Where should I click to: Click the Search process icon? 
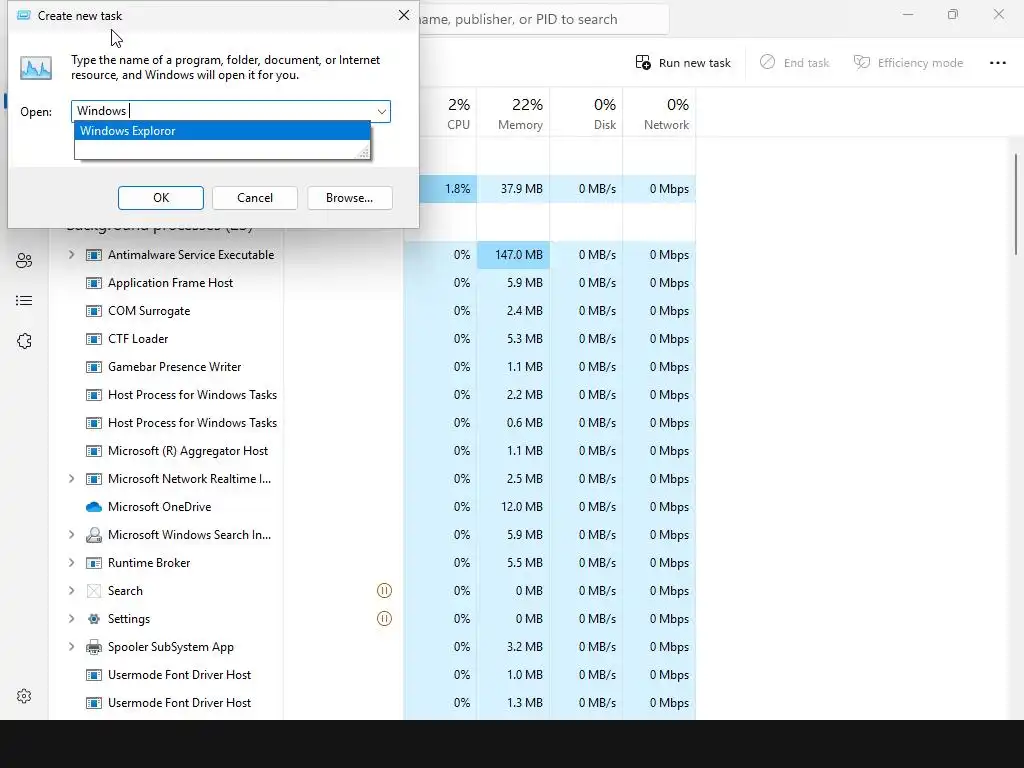click(94, 591)
